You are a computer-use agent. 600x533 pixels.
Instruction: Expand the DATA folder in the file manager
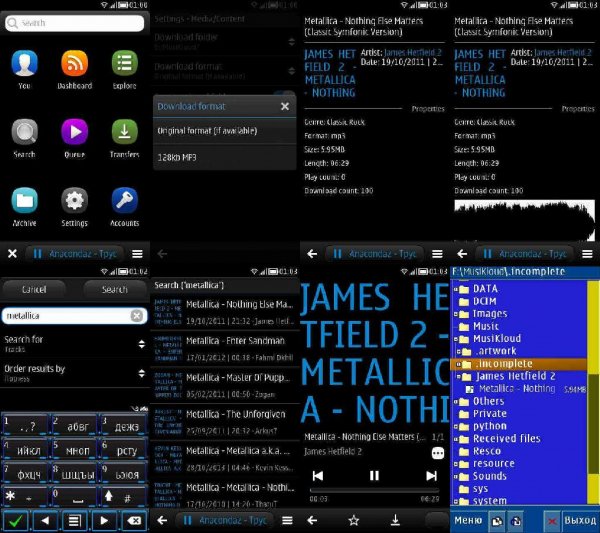tap(456, 289)
